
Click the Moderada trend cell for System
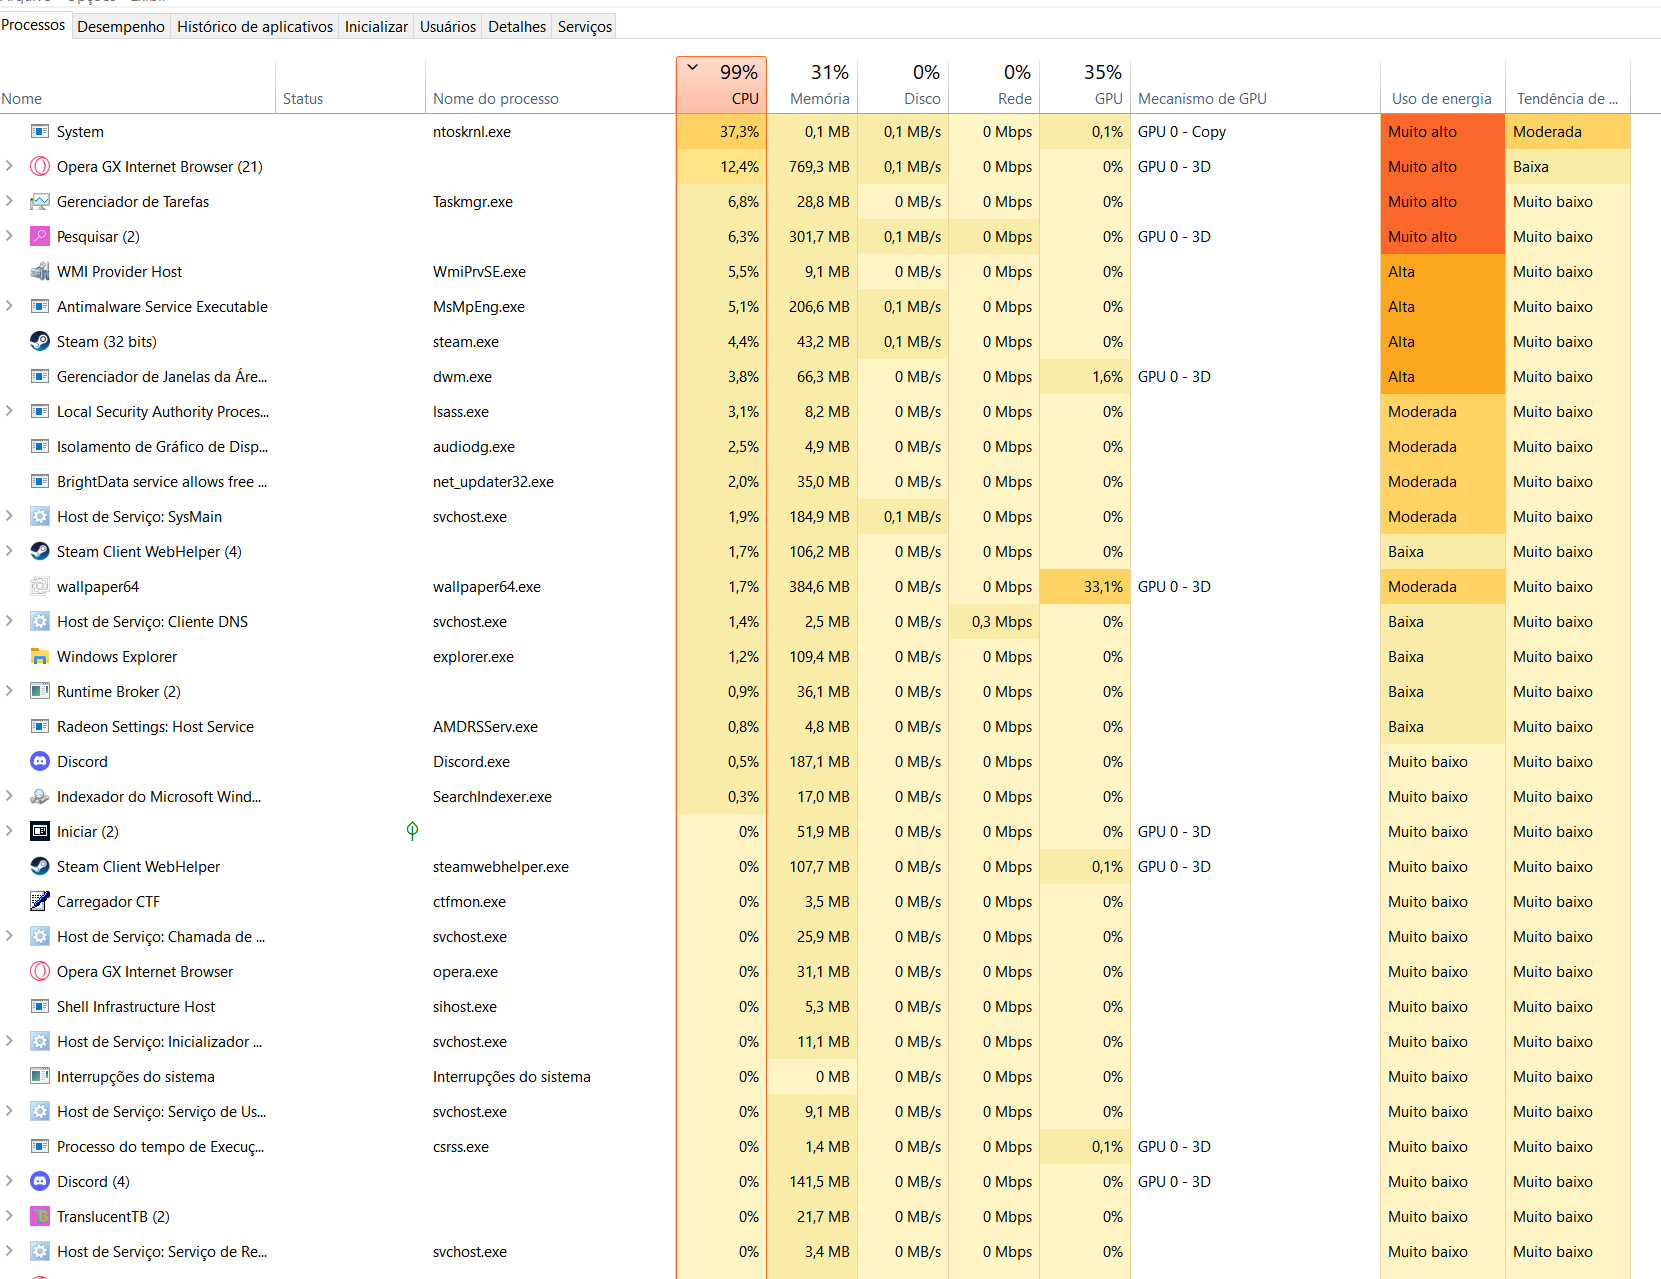[x=1567, y=132]
